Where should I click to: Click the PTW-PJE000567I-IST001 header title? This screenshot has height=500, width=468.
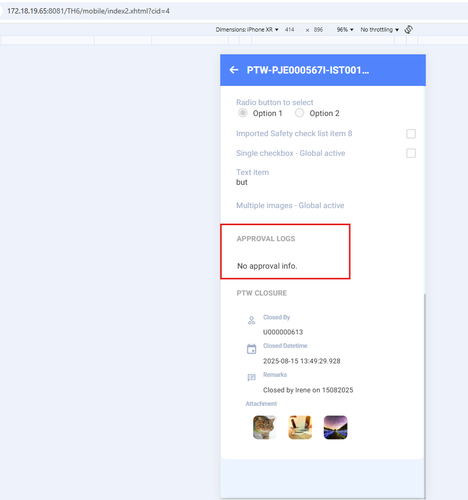308,70
